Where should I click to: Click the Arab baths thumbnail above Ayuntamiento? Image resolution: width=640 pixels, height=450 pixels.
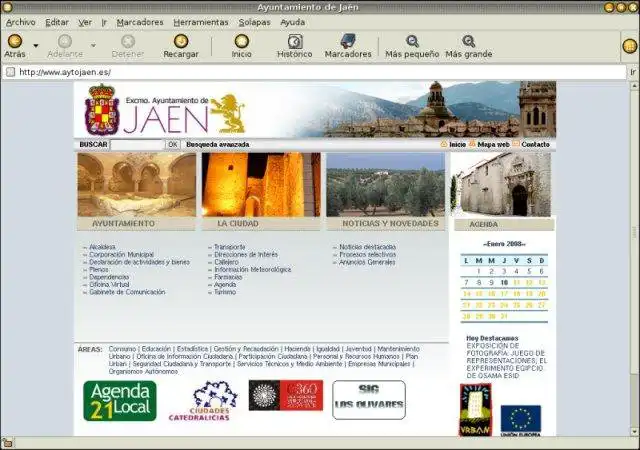coord(136,185)
